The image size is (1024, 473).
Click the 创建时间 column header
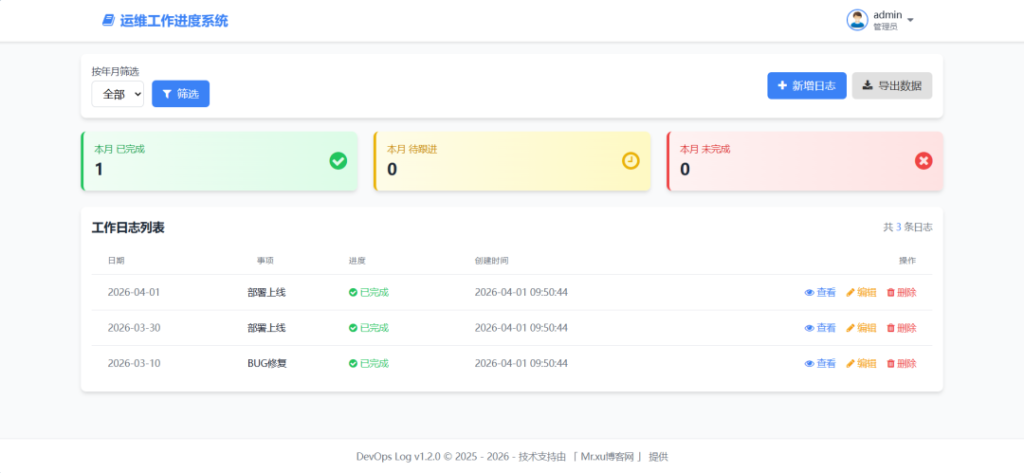pos(492,261)
